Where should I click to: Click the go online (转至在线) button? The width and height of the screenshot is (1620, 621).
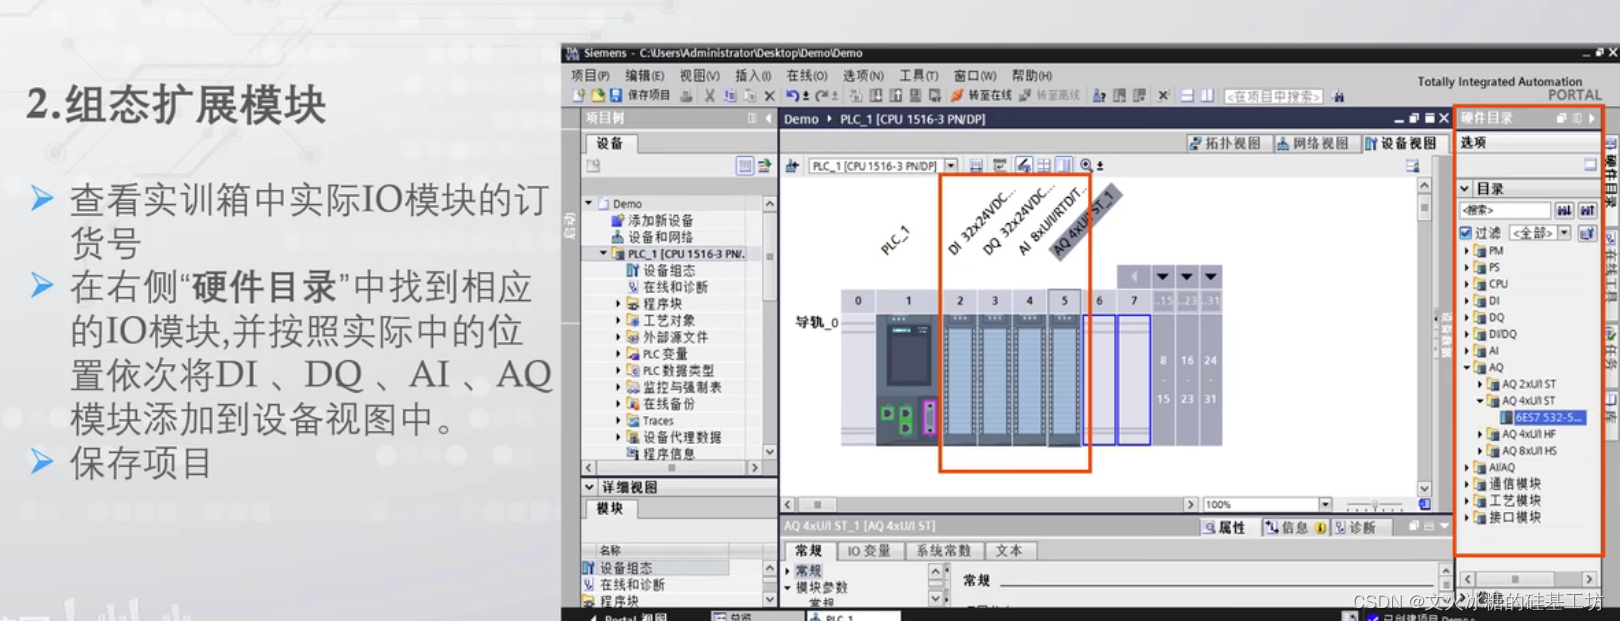(981, 96)
